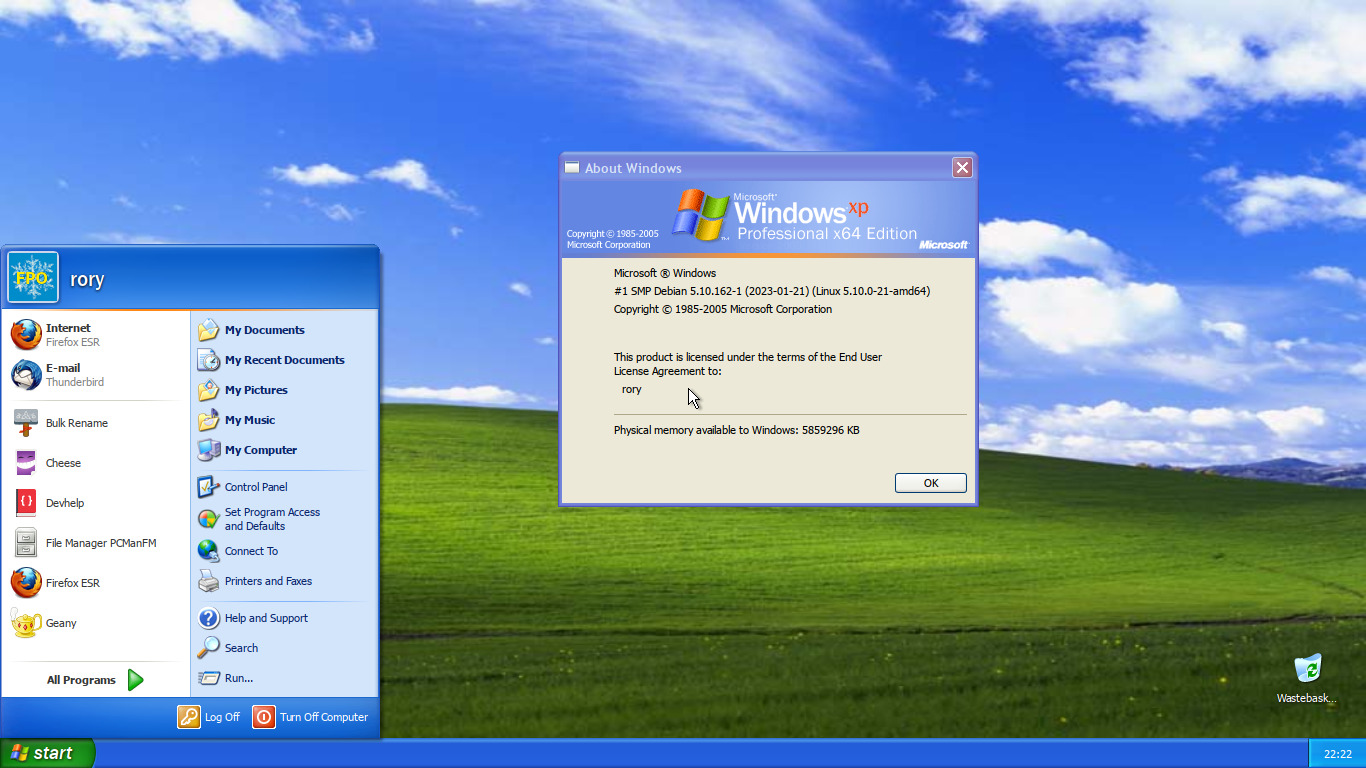Click the Geany label
This screenshot has width=1366, height=768.
[x=61, y=623]
